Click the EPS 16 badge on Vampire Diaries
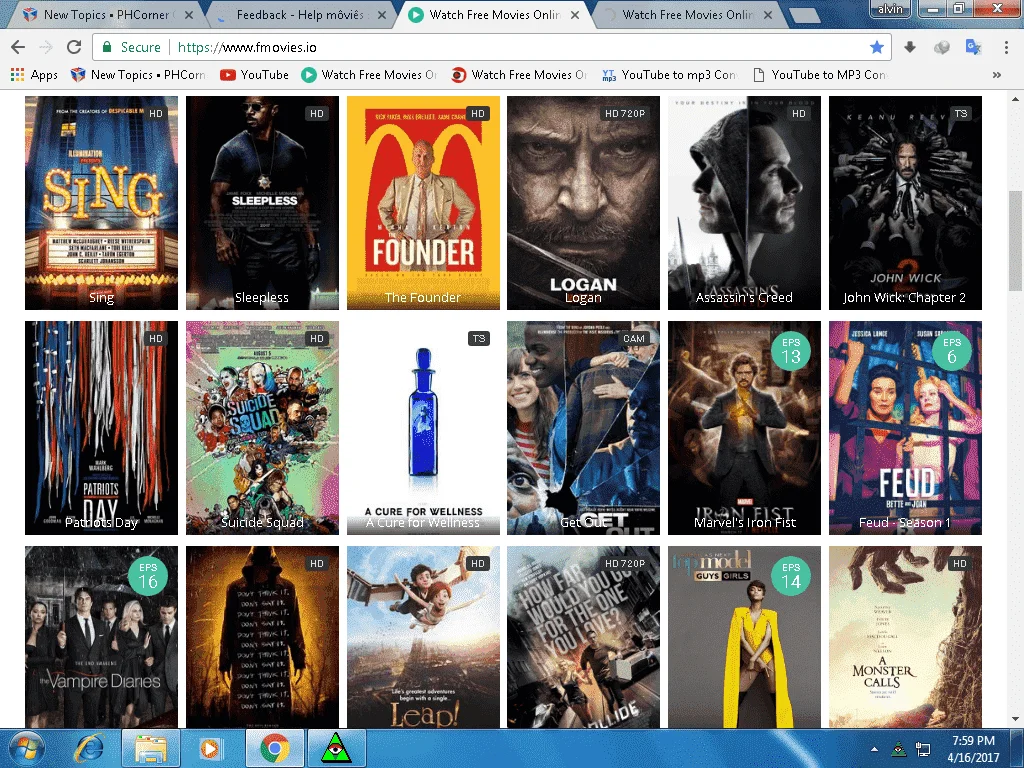 pyautogui.click(x=148, y=576)
